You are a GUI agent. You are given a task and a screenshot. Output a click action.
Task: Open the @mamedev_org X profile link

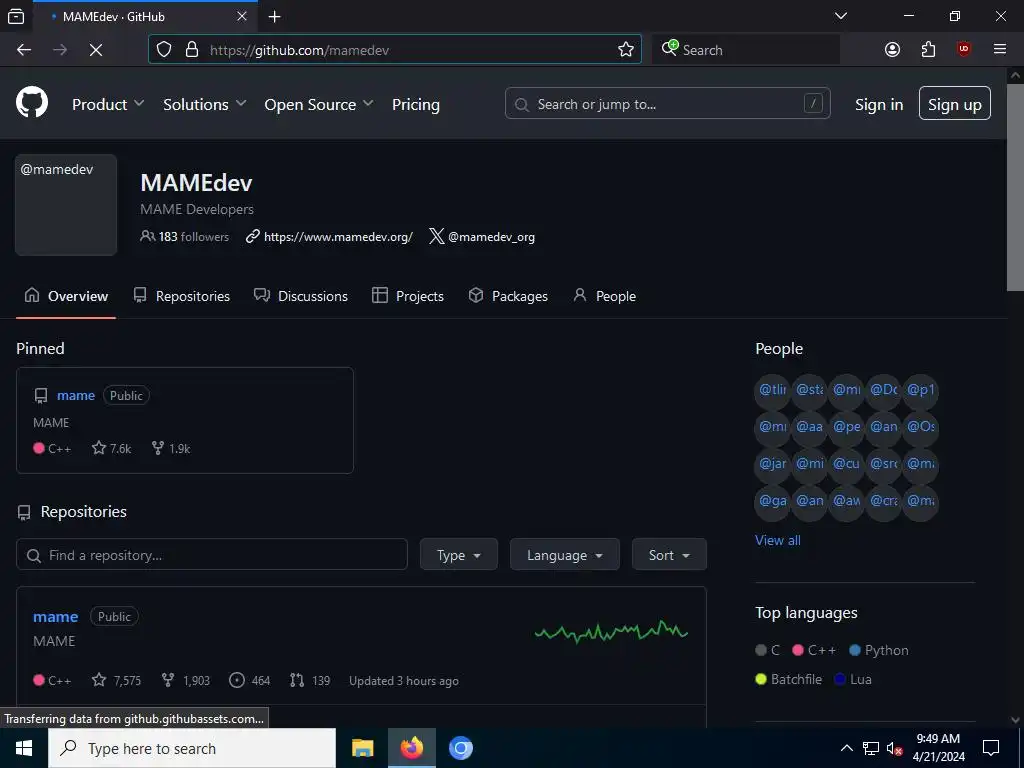(x=491, y=236)
